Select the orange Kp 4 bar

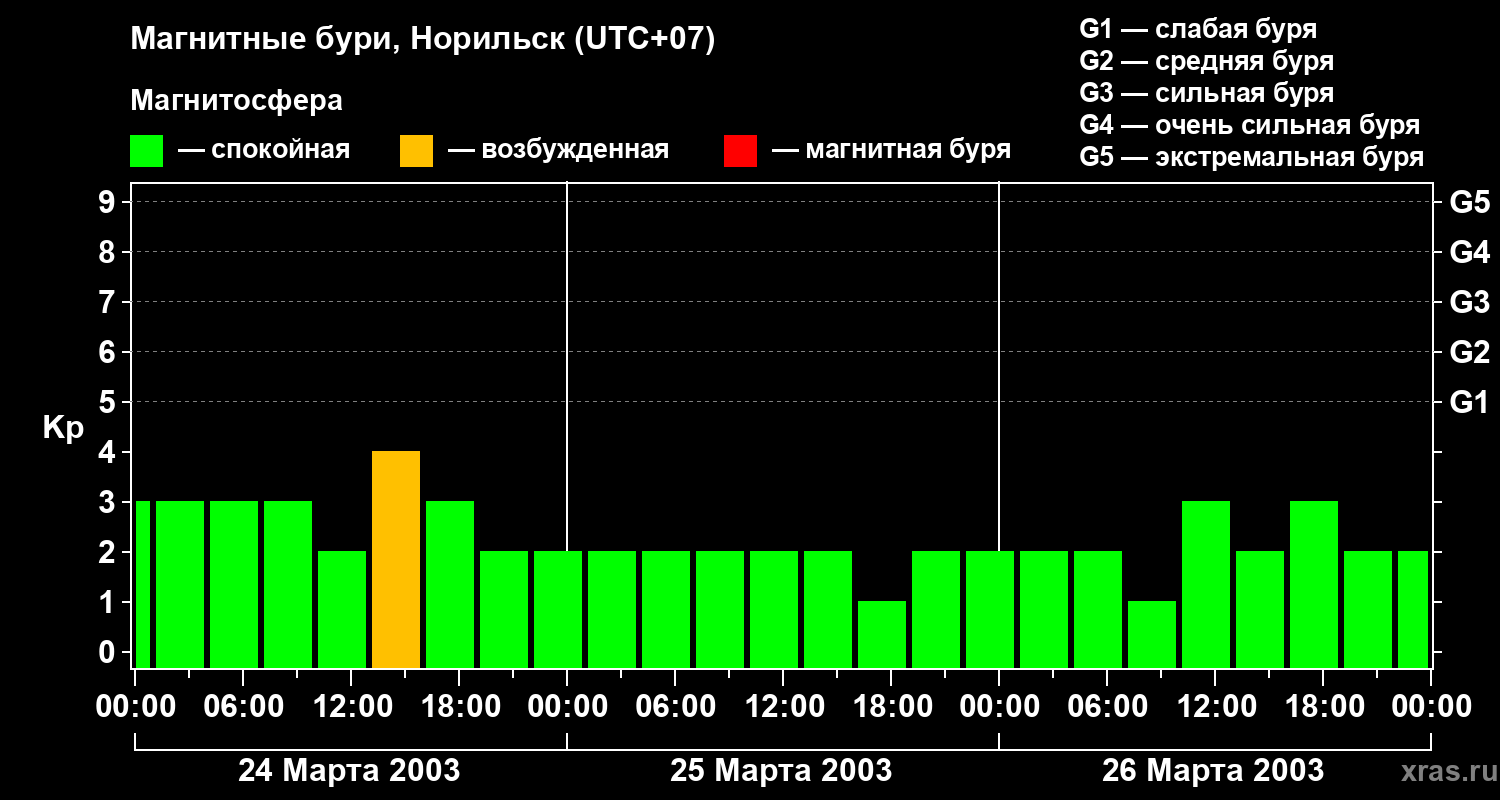(x=396, y=559)
